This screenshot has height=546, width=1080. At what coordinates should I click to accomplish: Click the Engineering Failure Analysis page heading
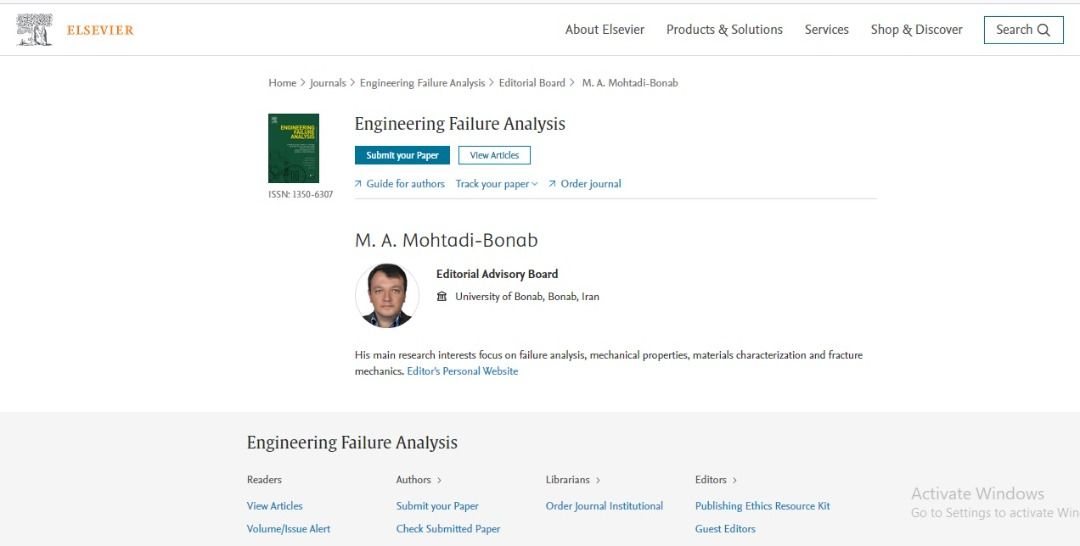[x=460, y=124]
